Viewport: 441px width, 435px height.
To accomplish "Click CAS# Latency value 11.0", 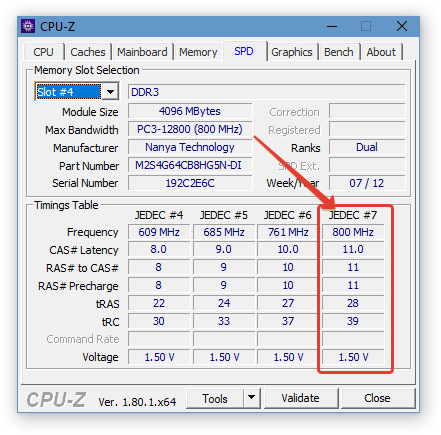I will 353,249.
